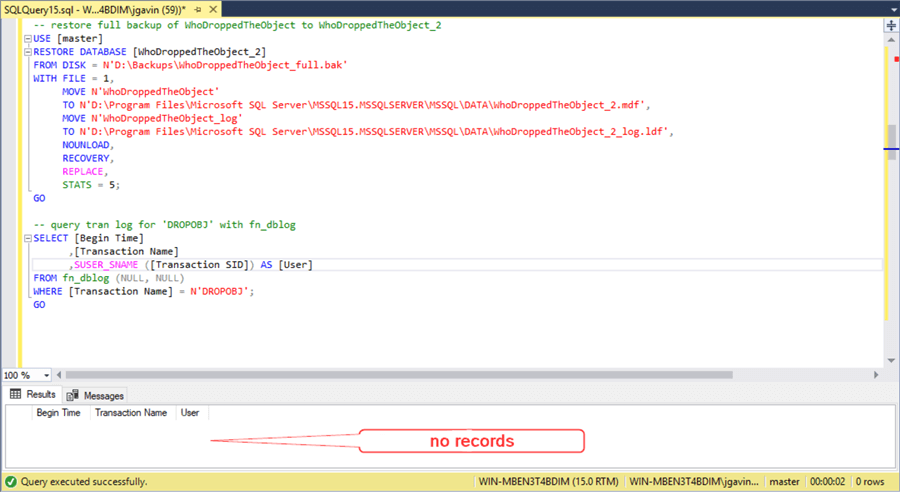Click the WhoDroppedTheObject_full.bak backup path
The height and width of the screenshot is (492, 900).
coord(225,65)
